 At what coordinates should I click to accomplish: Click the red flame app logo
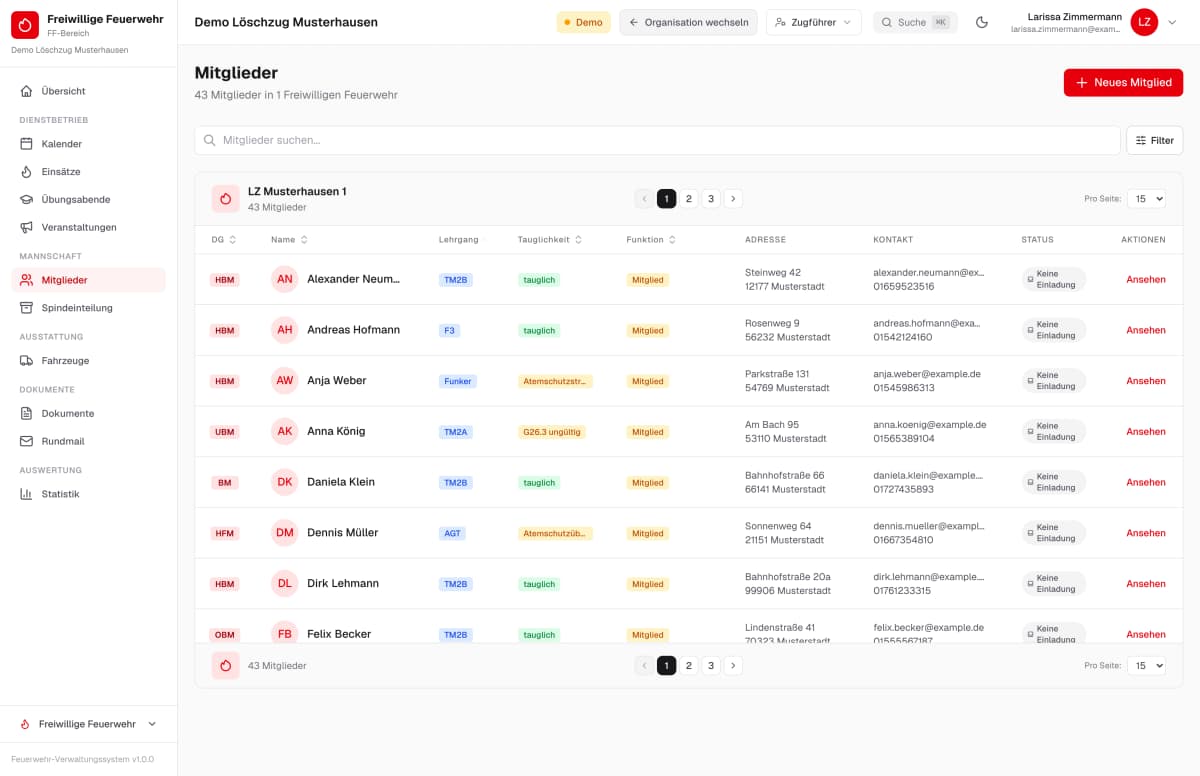pyautogui.click(x=25, y=25)
